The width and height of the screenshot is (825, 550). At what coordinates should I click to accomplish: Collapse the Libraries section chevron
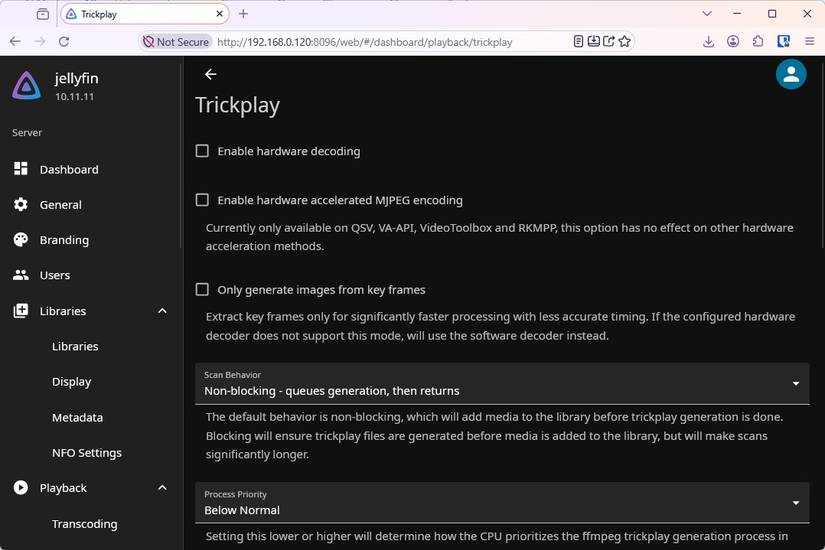162,311
